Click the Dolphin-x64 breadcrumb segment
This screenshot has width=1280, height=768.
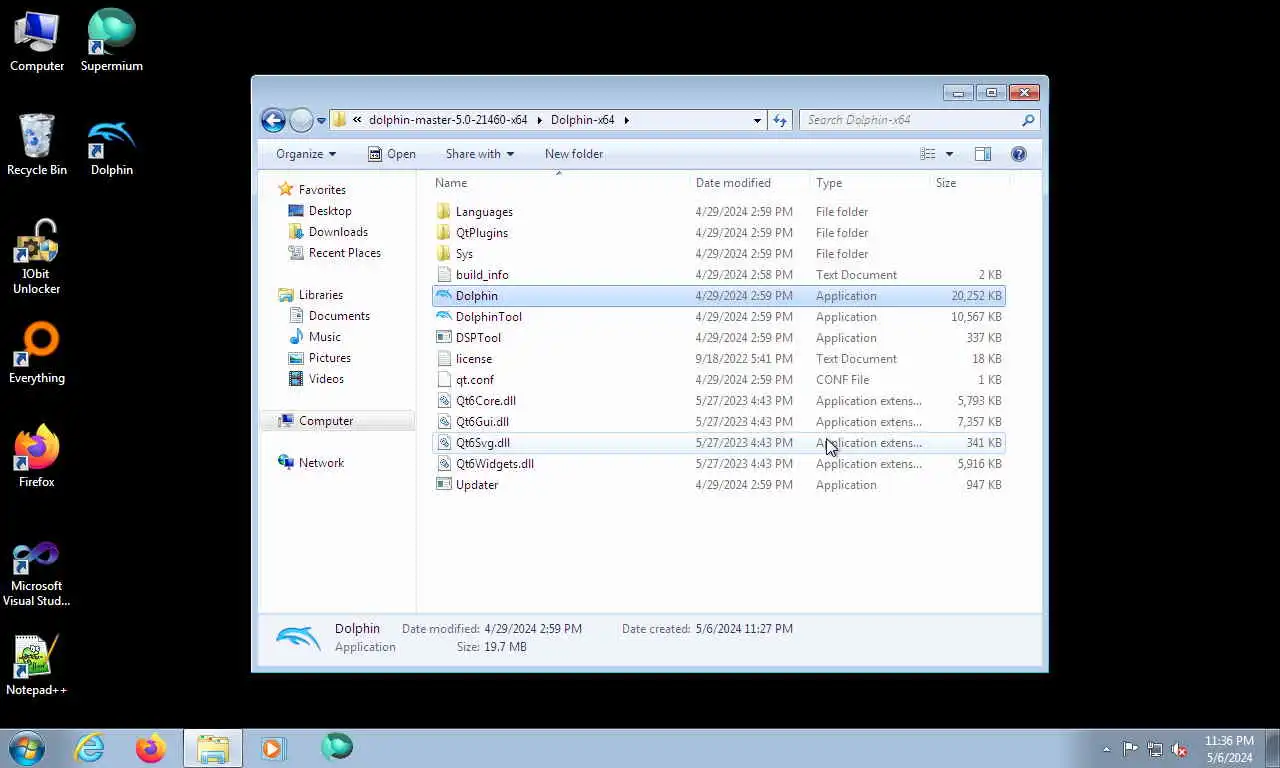[582, 120]
